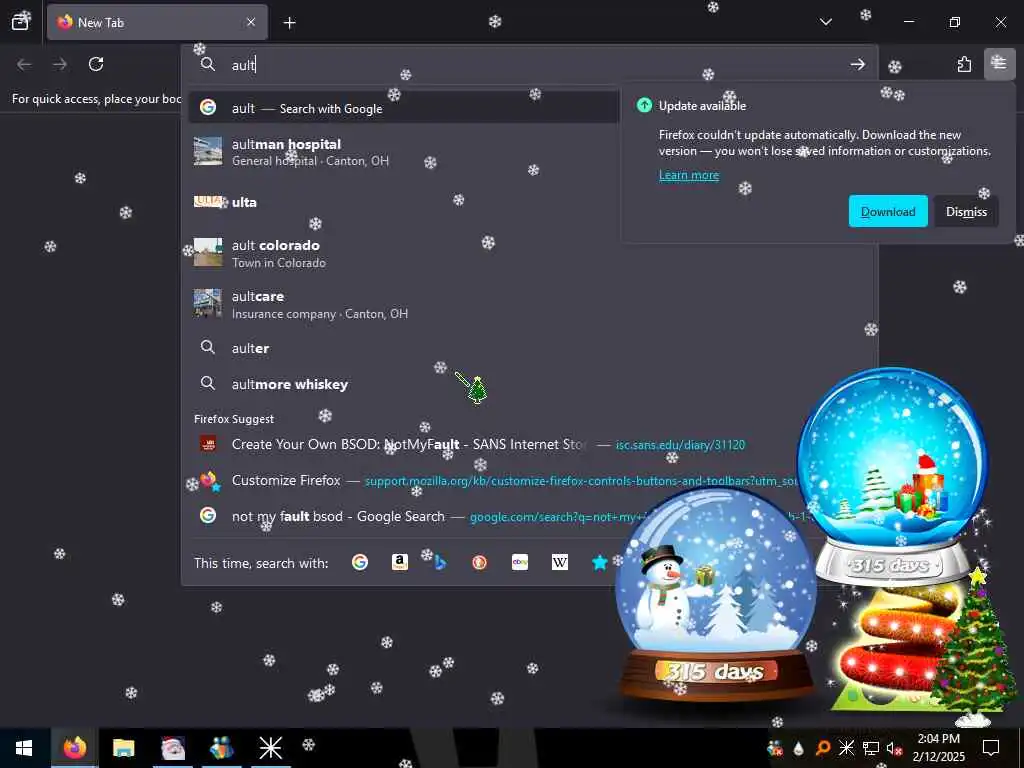Search this time with eBay icon
This screenshot has height=768, width=1024.
point(520,562)
